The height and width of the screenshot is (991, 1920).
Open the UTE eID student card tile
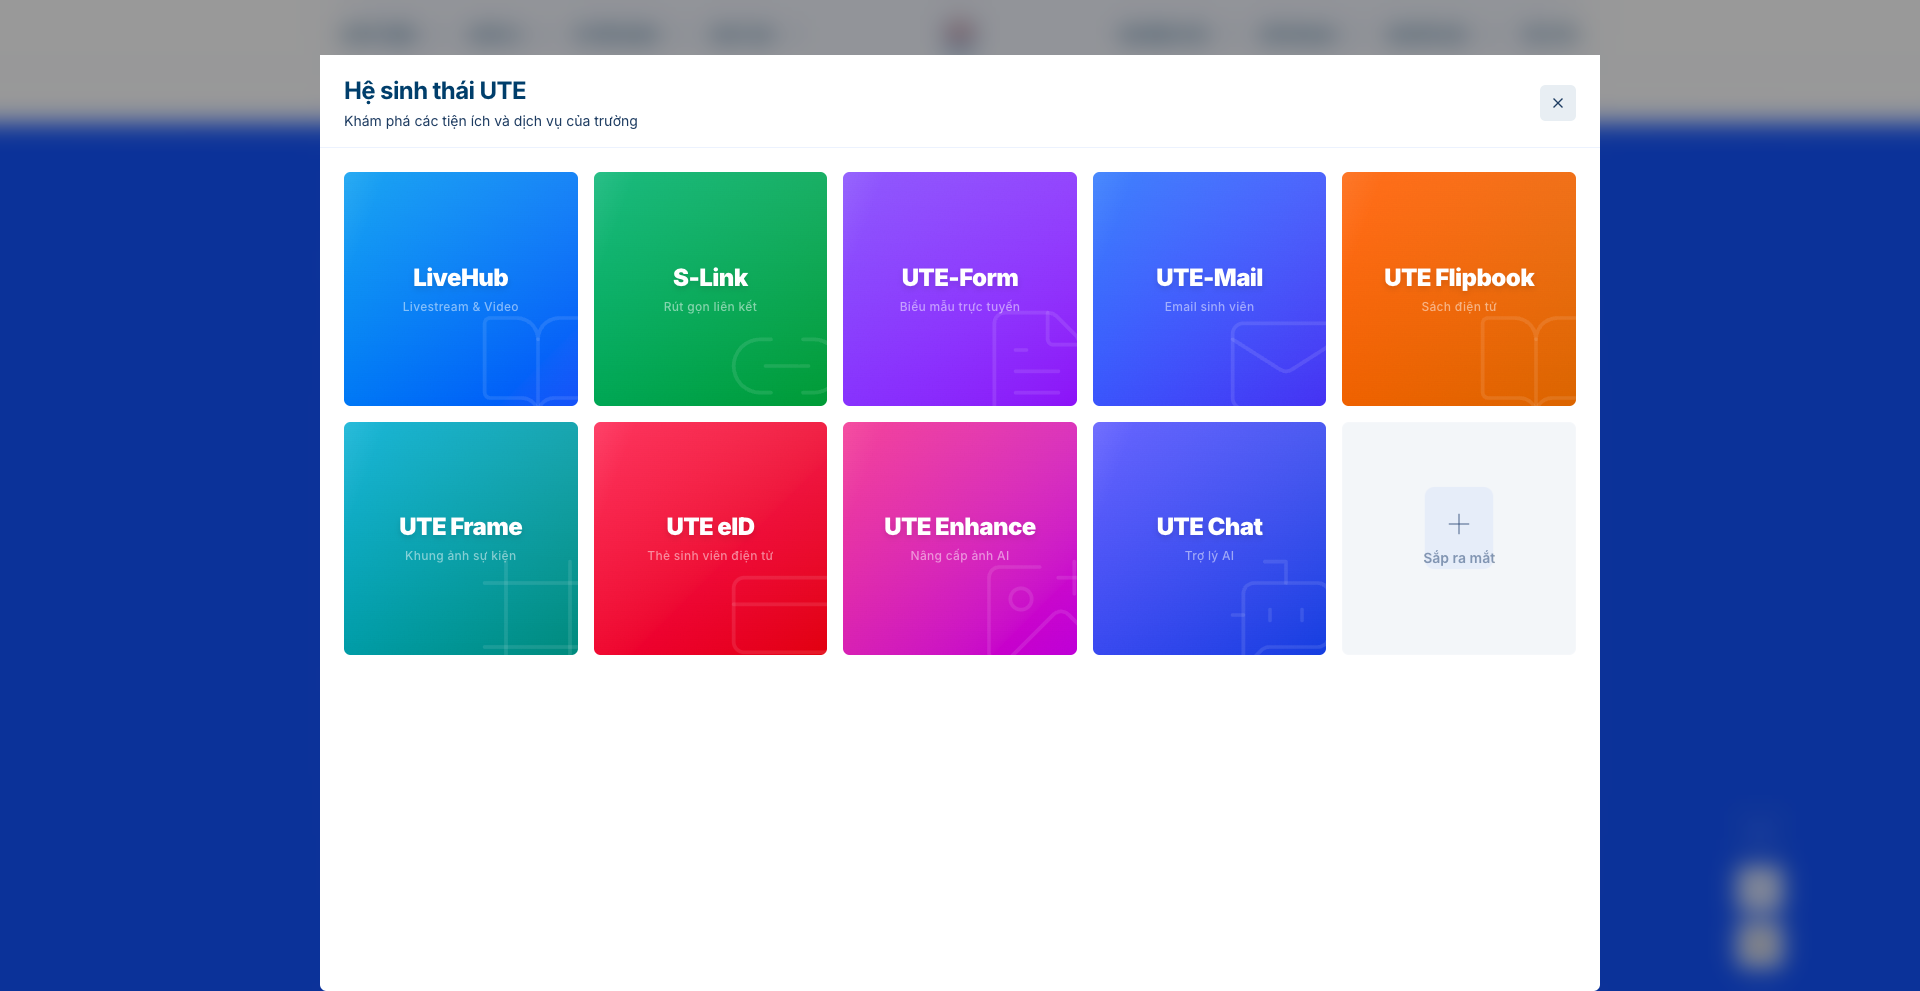point(710,538)
